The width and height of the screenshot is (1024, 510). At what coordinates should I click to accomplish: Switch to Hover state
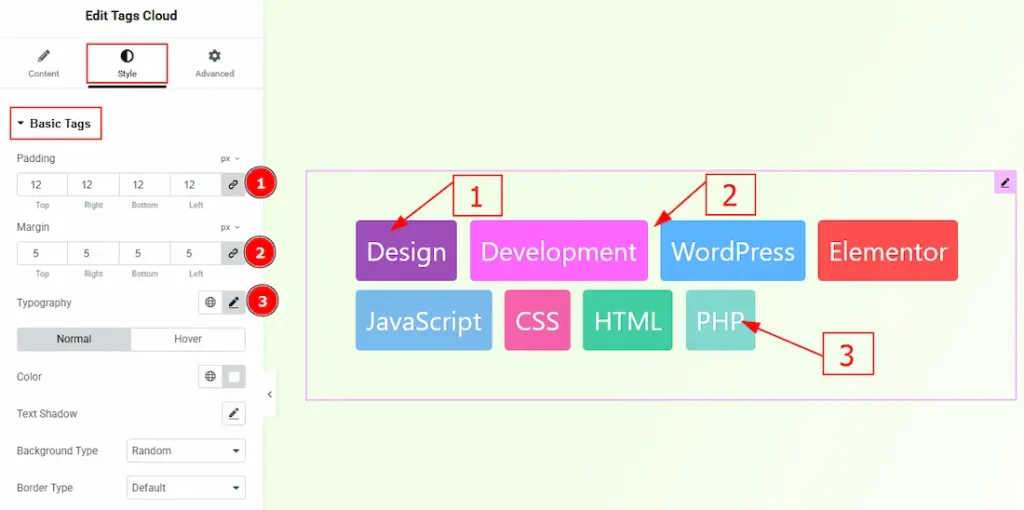(x=188, y=339)
